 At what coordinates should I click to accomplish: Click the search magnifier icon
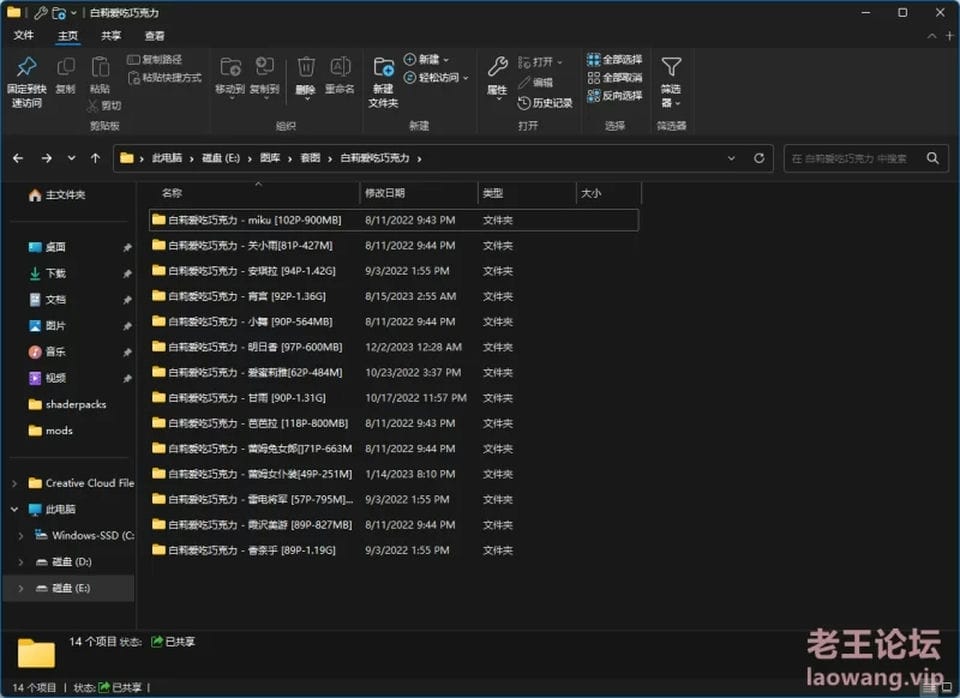(932, 159)
